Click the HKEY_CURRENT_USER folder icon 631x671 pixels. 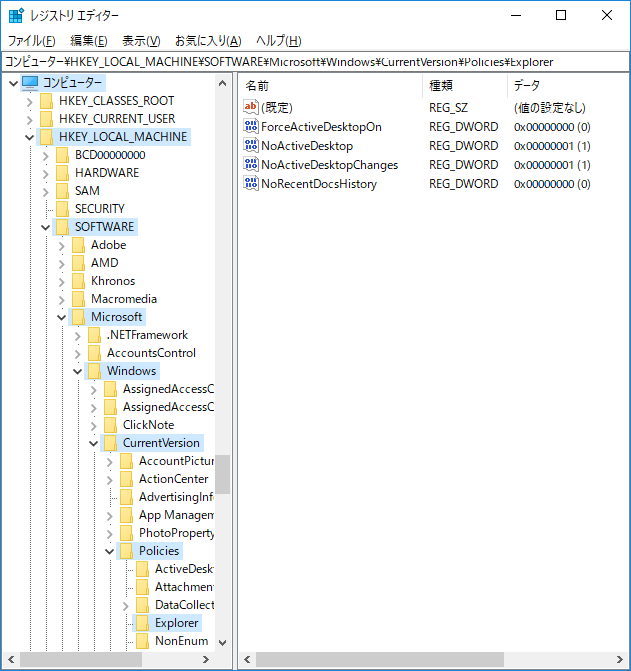point(46,119)
